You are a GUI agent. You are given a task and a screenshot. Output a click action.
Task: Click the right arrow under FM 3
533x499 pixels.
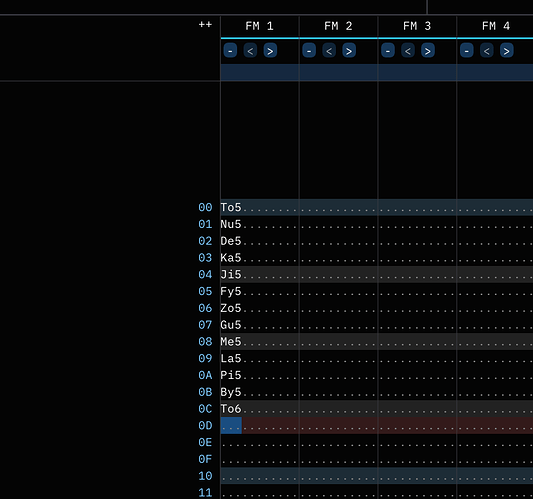428,51
